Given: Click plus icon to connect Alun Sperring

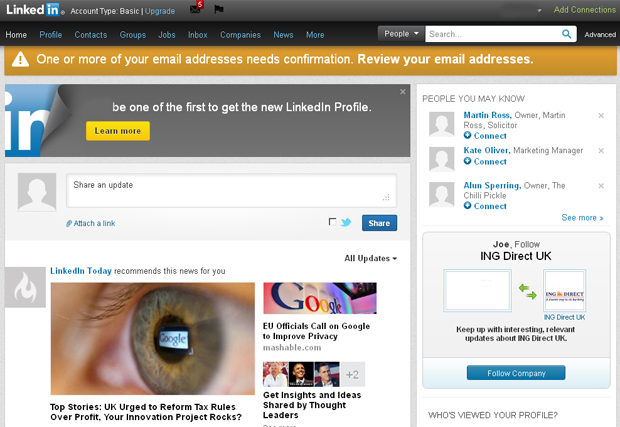Looking at the screenshot, I should click(x=467, y=206).
